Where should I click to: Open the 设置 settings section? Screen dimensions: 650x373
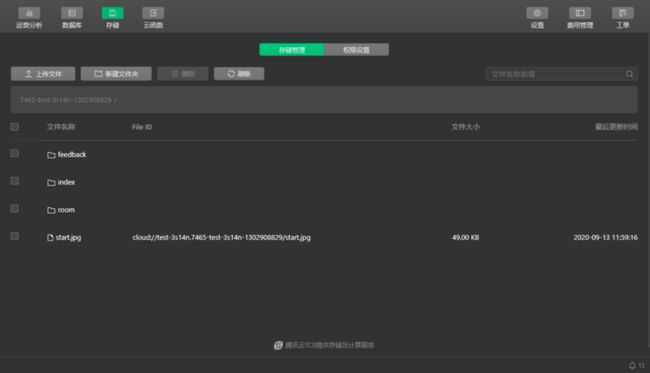click(537, 18)
